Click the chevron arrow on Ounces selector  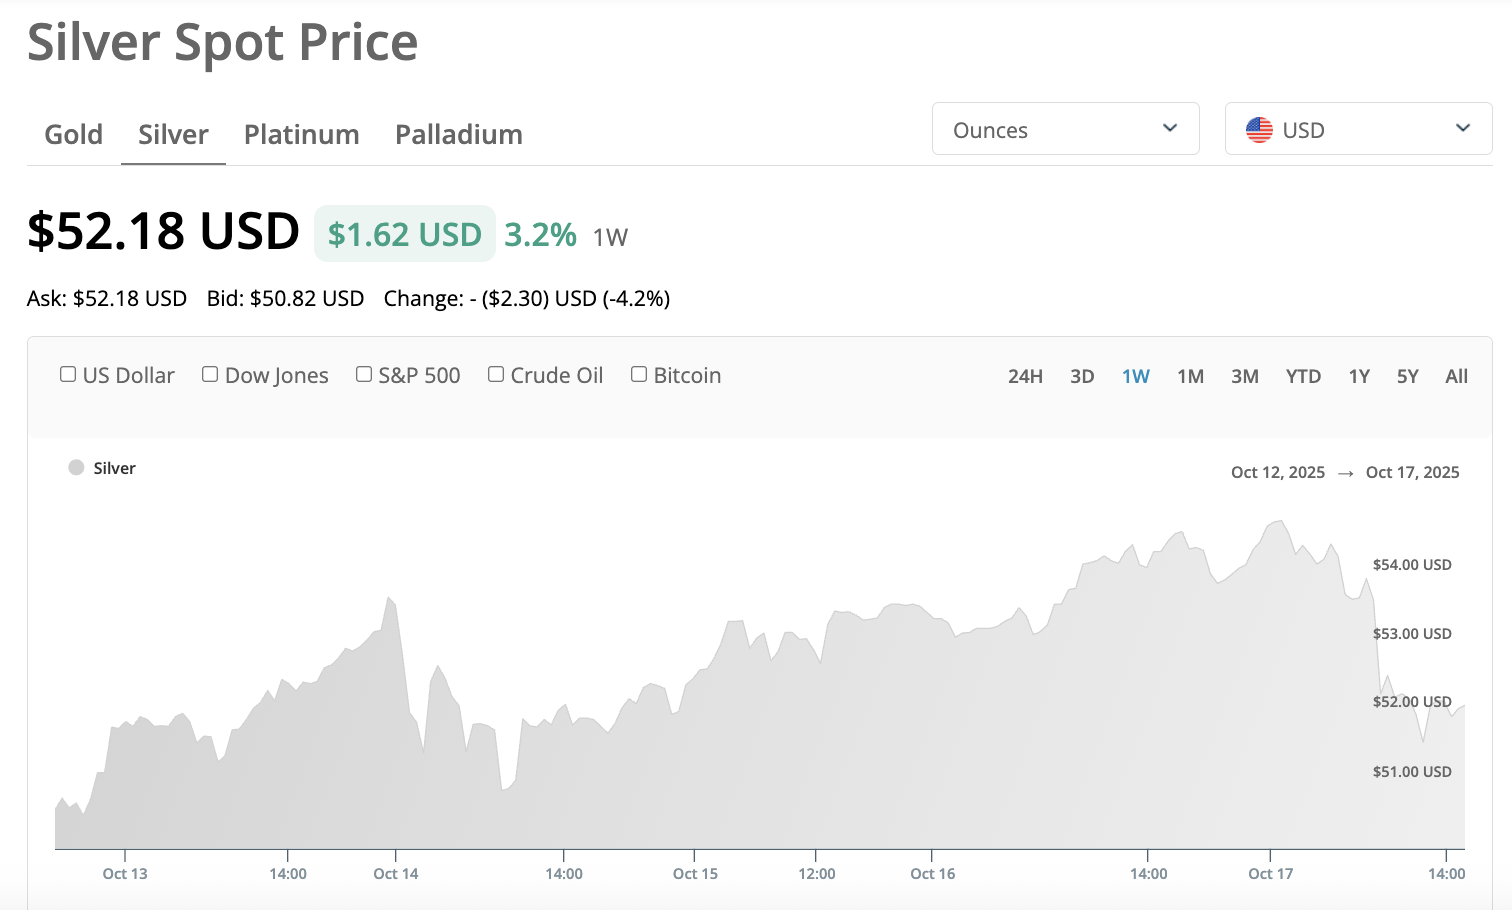tap(1170, 128)
